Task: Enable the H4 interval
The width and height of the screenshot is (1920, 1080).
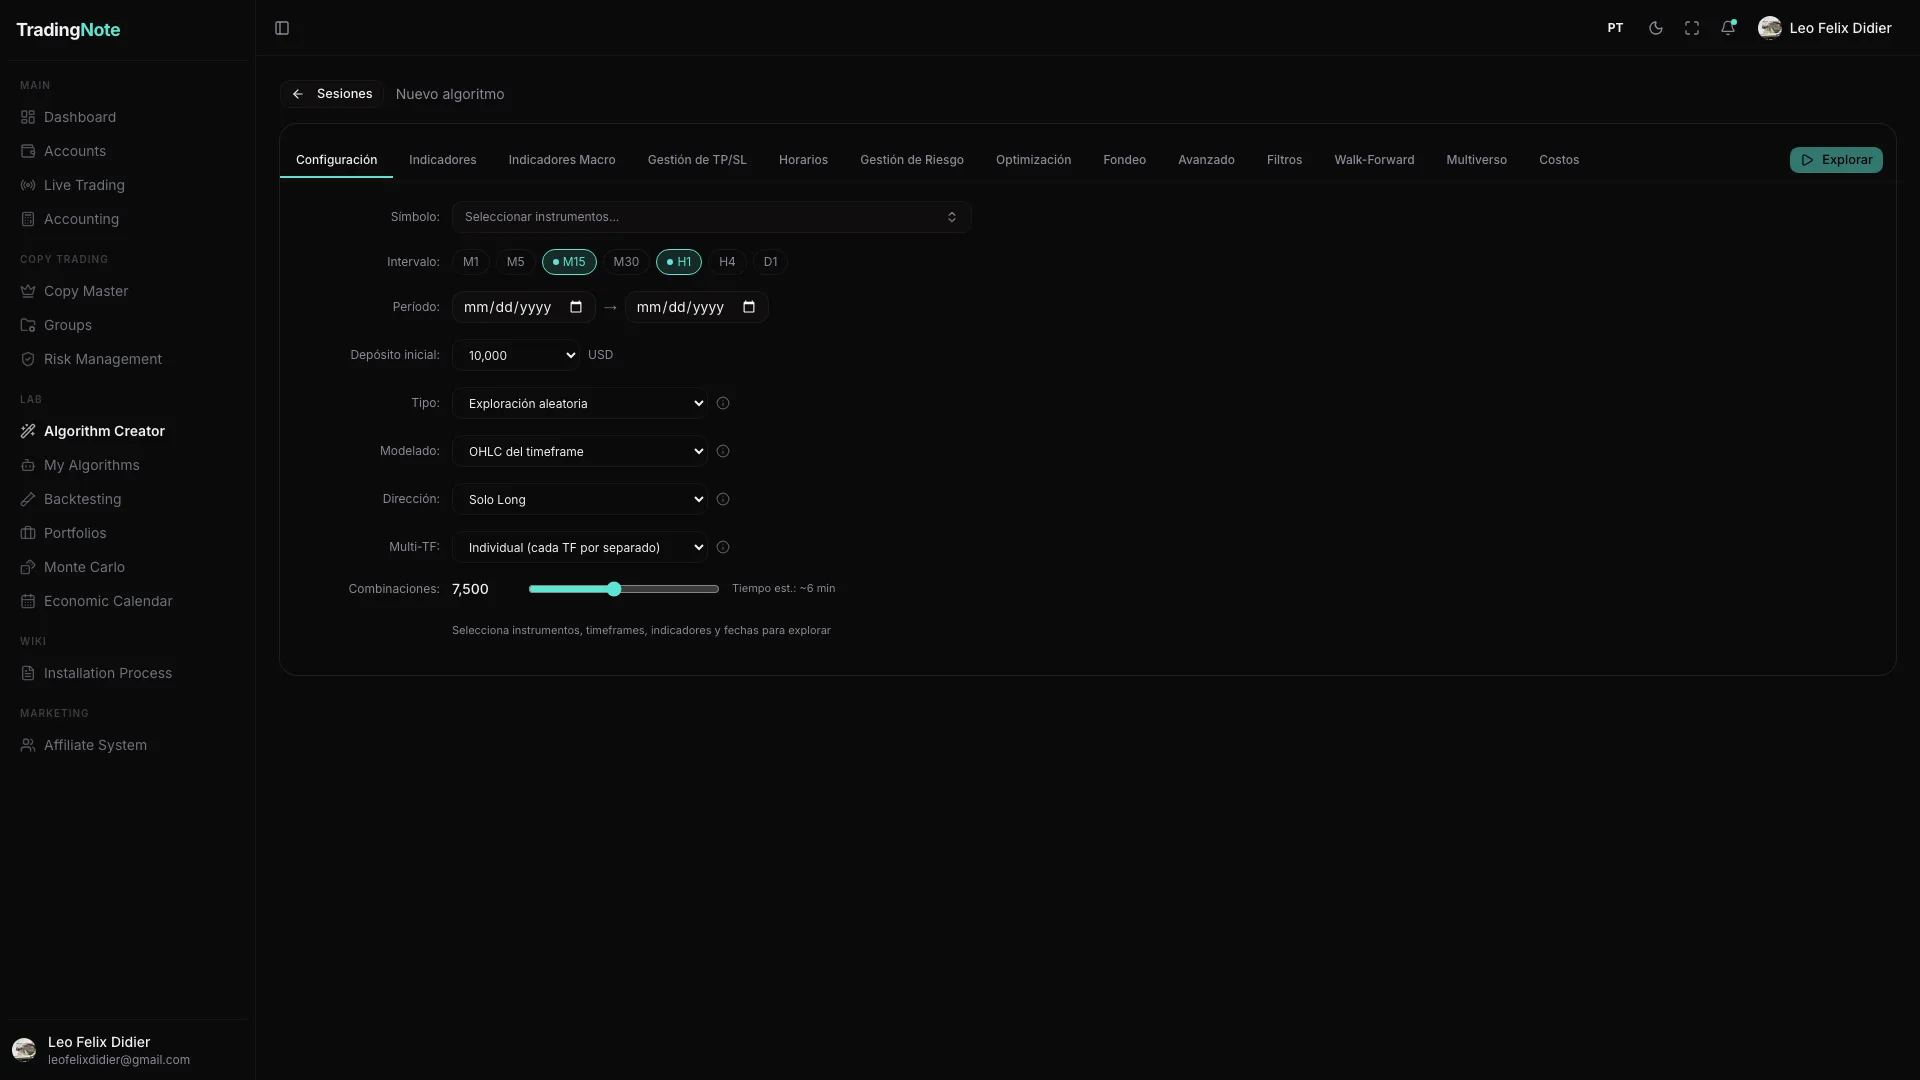Action: [x=727, y=262]
